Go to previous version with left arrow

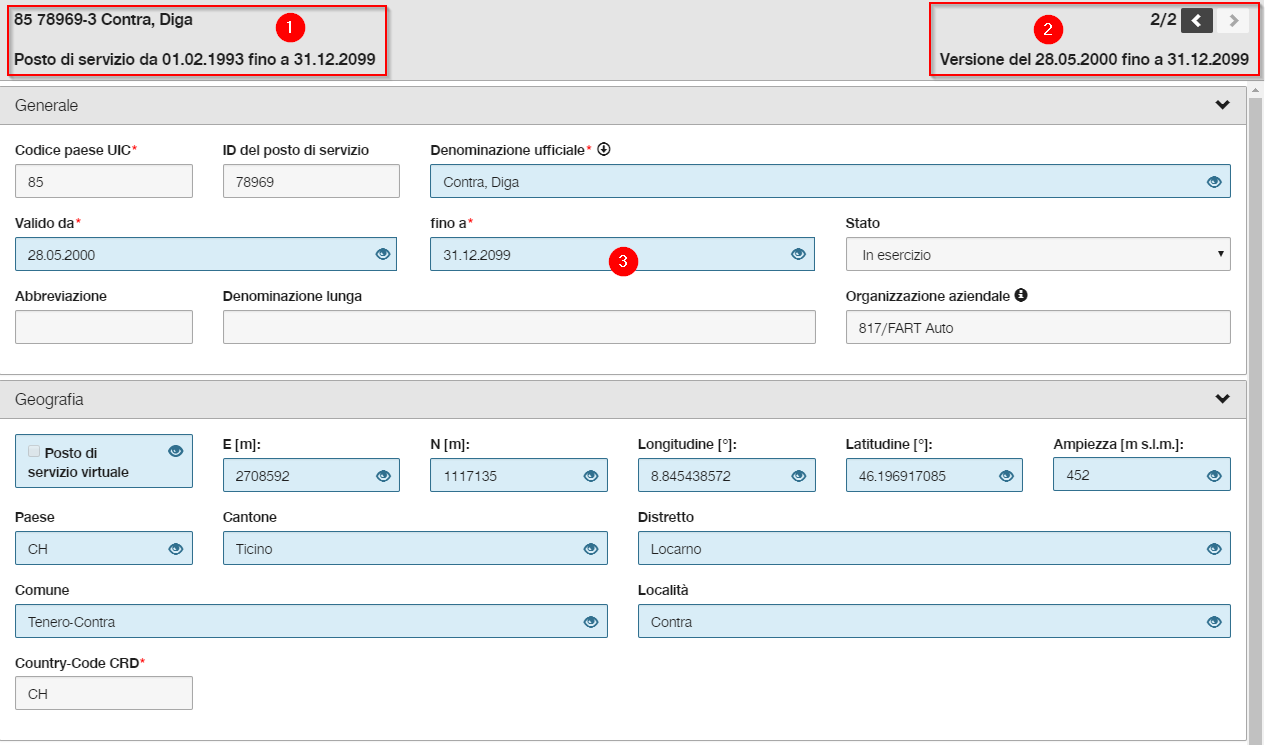[x=1197, y=20]
